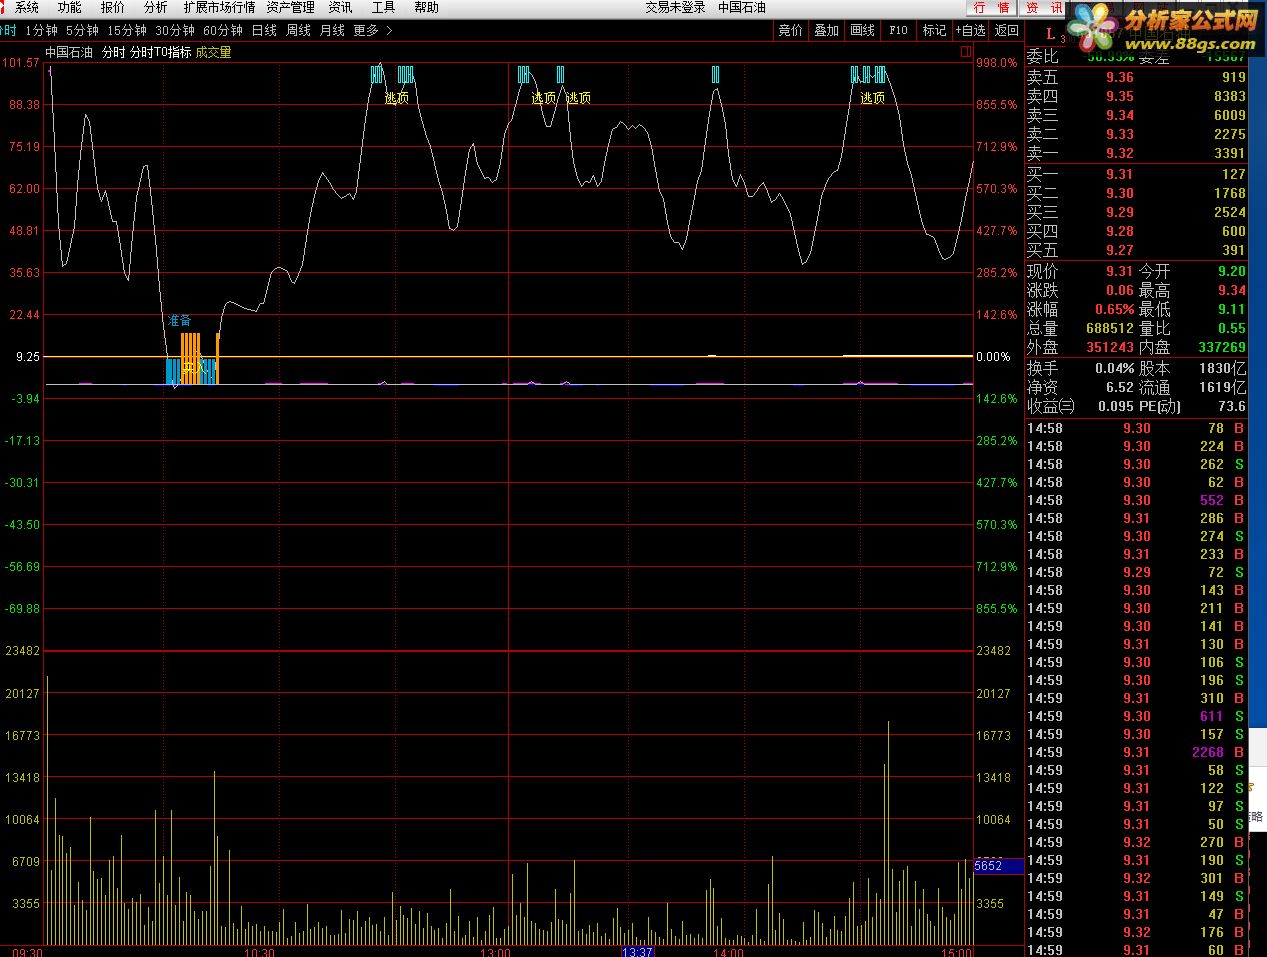Select the 卖三 ask row

coord(1136,115)
